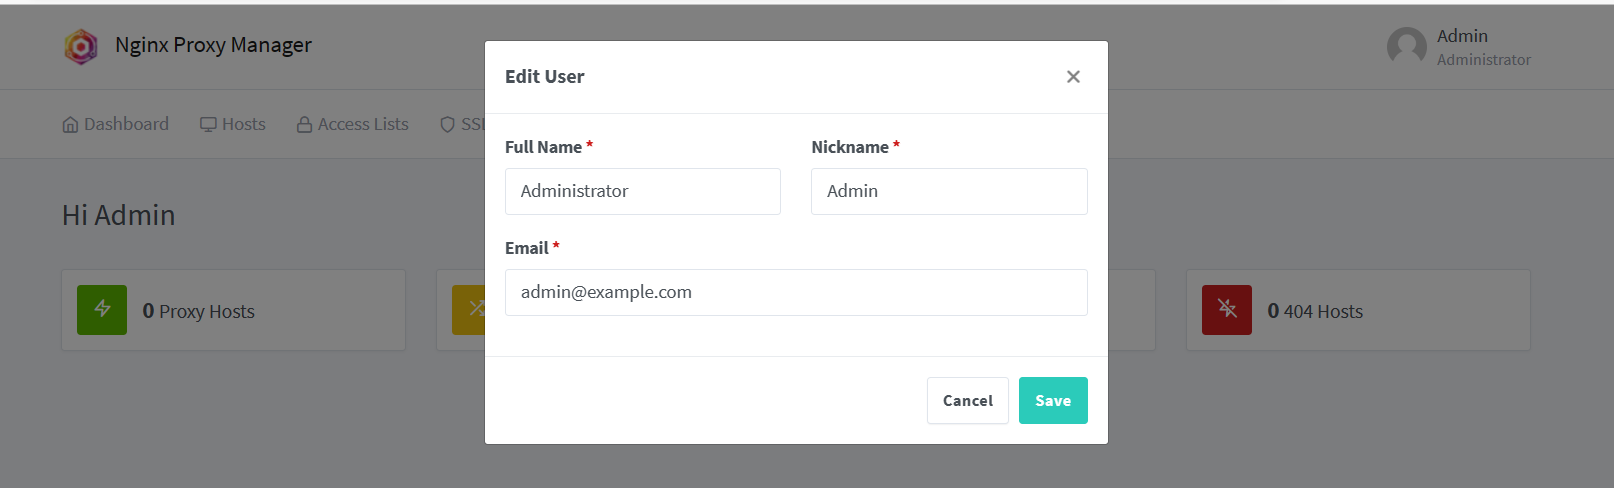This screenshot has height=488, width=1614.
Task: Click the Dashboard home icon
Action: (70, 125)
